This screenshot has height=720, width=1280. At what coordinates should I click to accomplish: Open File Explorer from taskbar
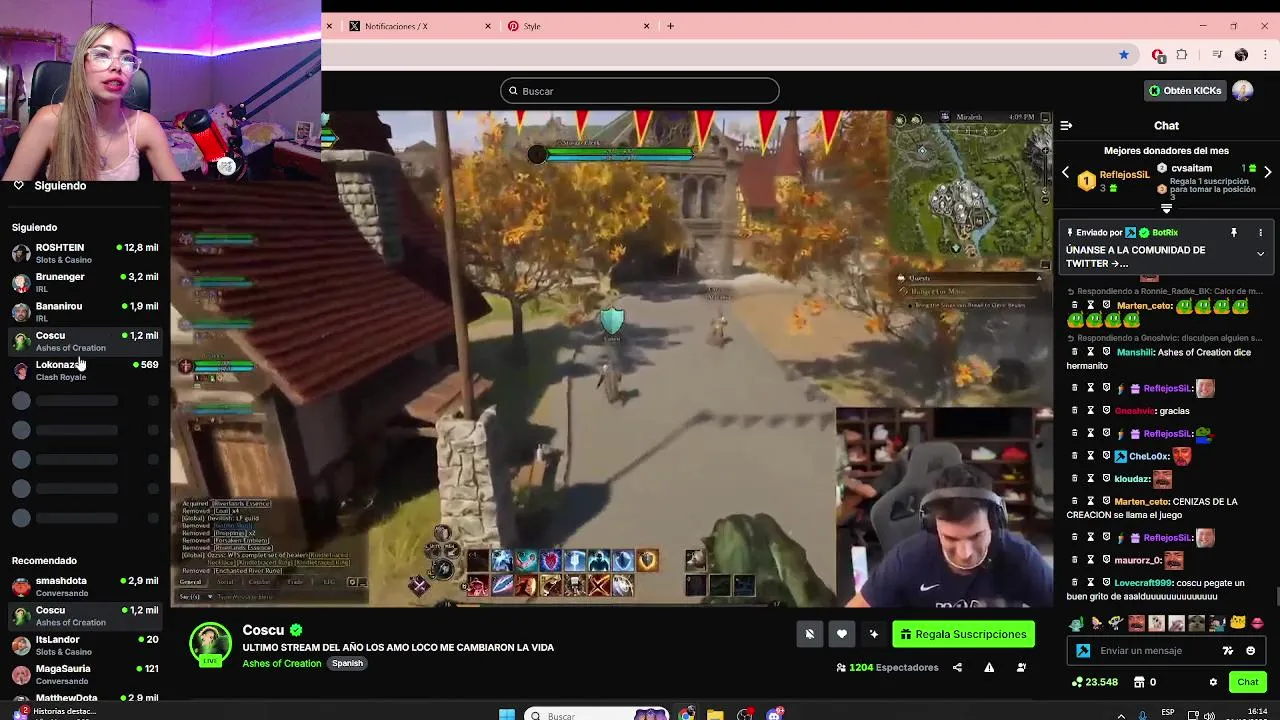tap(715, 715)
